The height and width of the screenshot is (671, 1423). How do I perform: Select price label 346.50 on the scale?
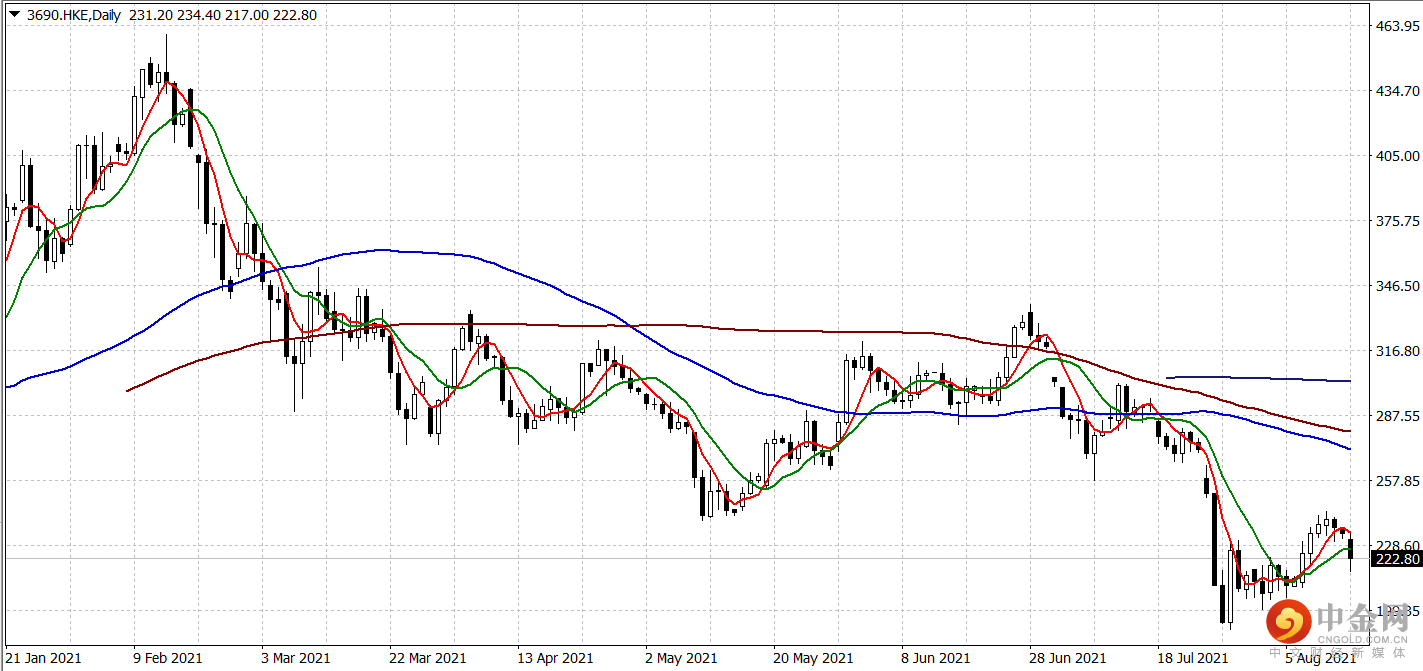1398,286
